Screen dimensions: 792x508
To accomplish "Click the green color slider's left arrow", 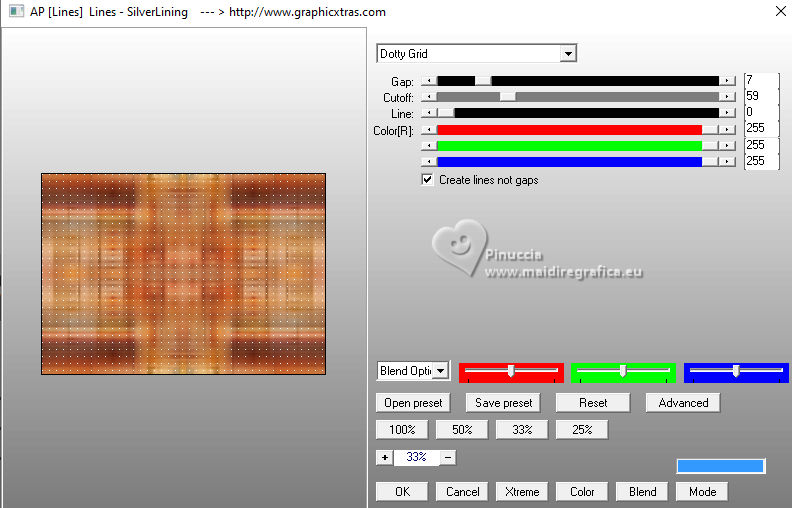I will tap(429, 145).
